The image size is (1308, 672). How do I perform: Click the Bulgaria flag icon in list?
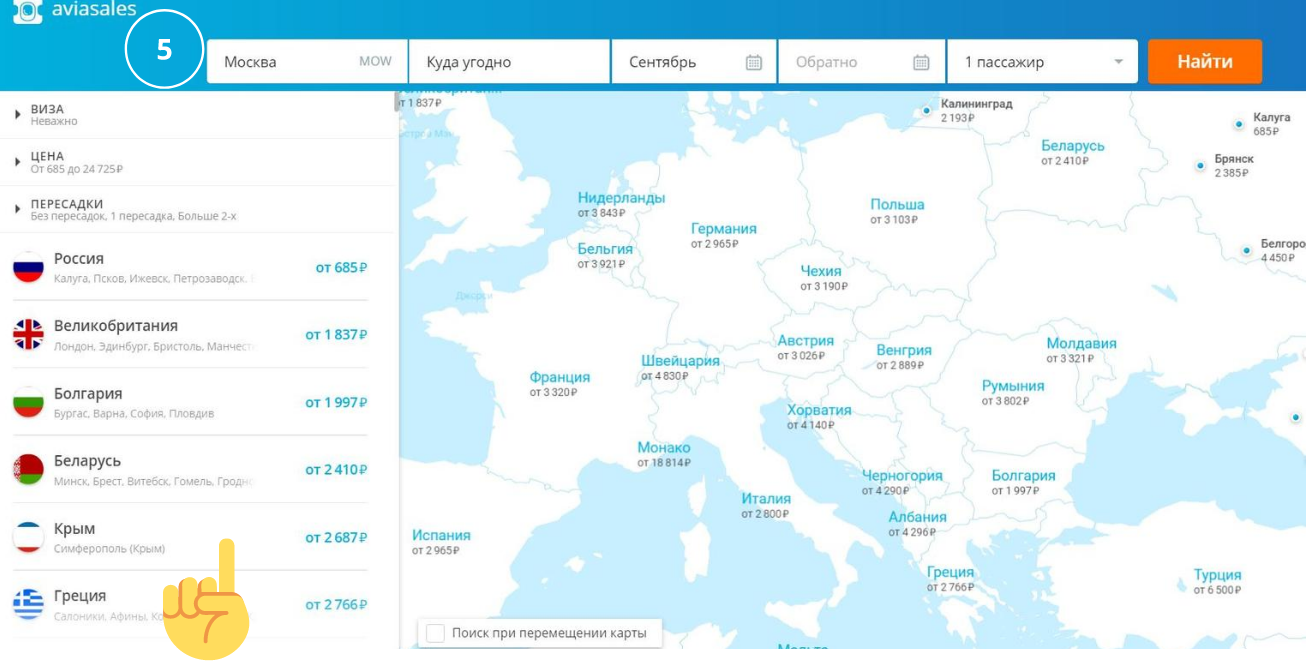(28, 402)
